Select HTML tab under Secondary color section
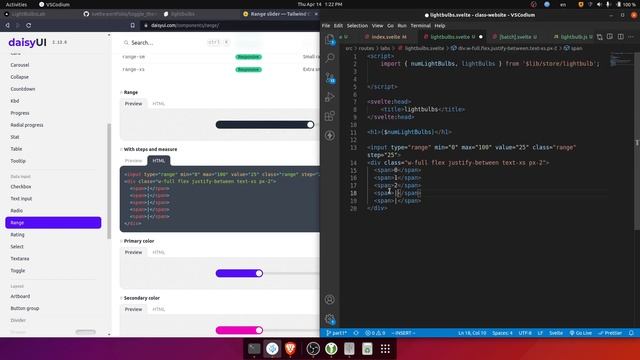This screenshot has width=640, height=360. 158,309
